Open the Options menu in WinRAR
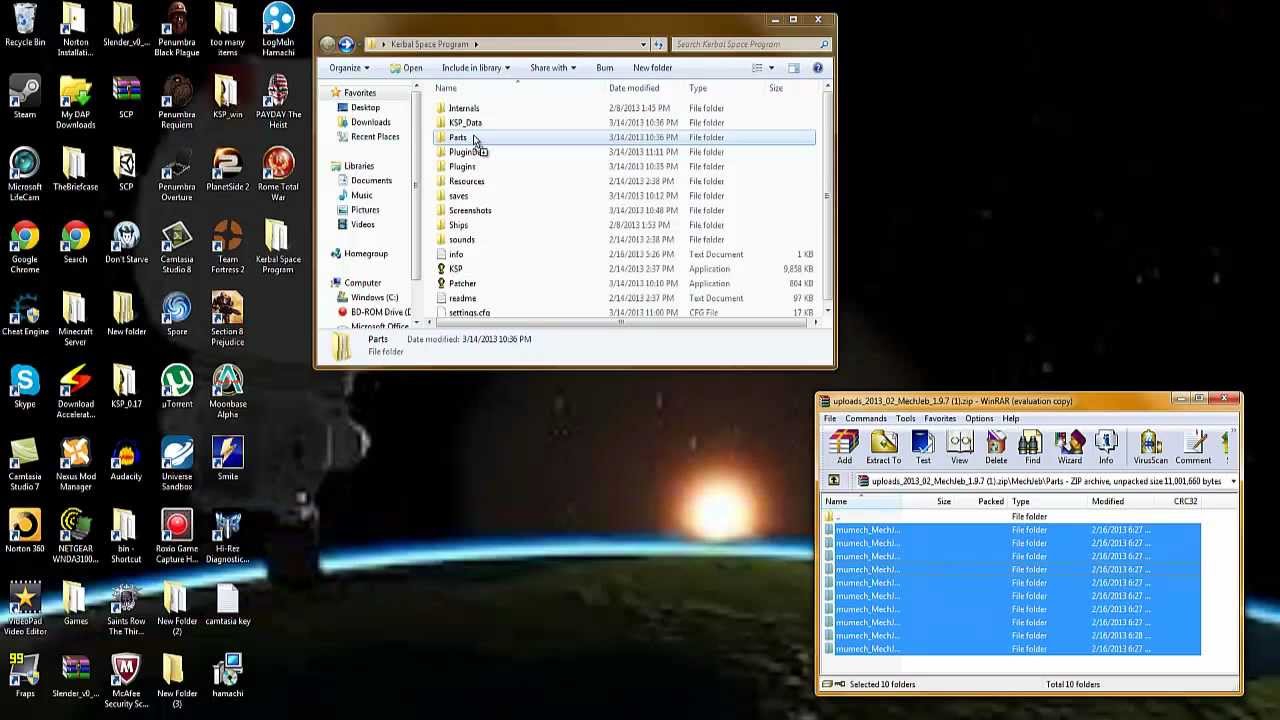Screen dimensions: 1280x720 coord(979,419)
